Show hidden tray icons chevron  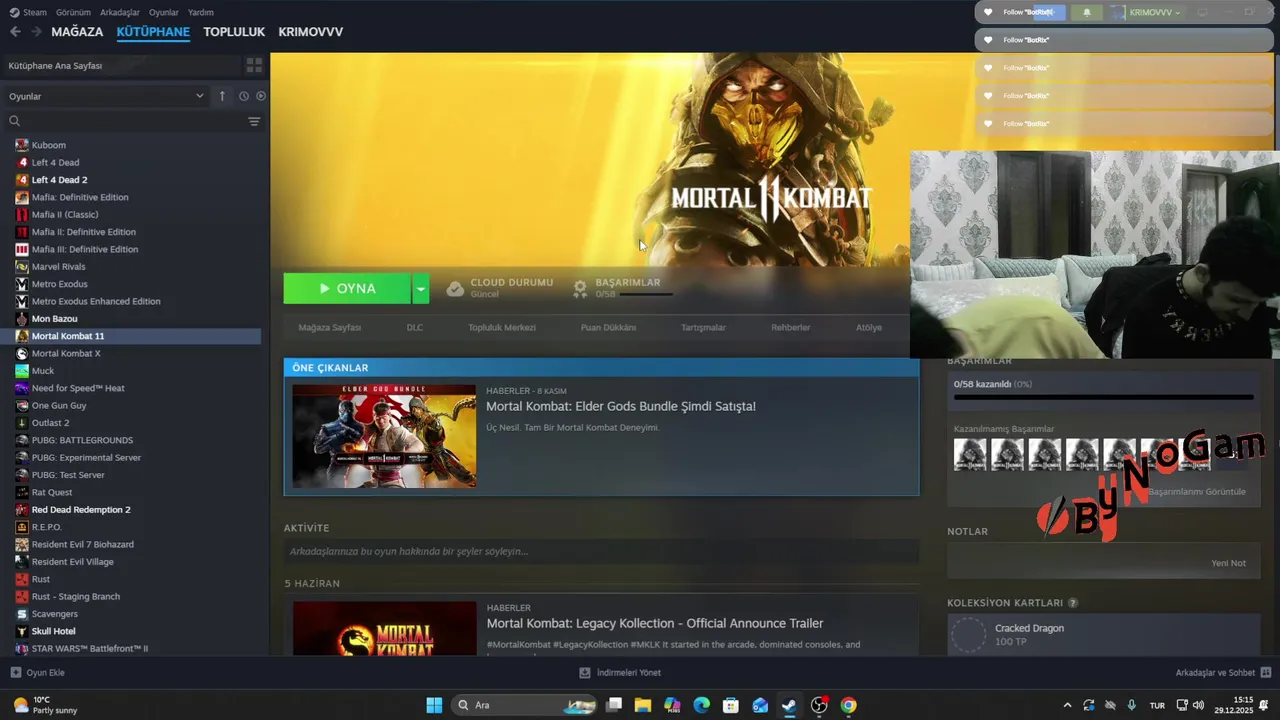pos(1067,705)
